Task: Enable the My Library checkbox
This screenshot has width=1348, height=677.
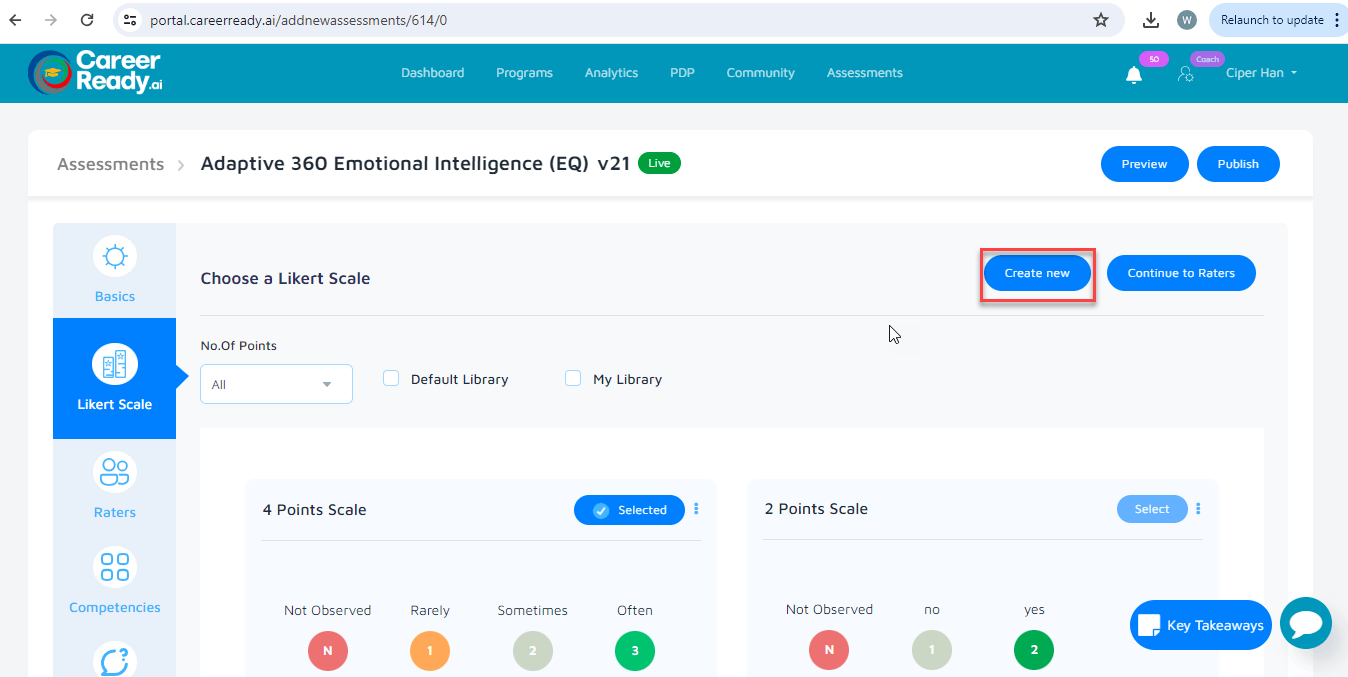Action: point(572,378)
